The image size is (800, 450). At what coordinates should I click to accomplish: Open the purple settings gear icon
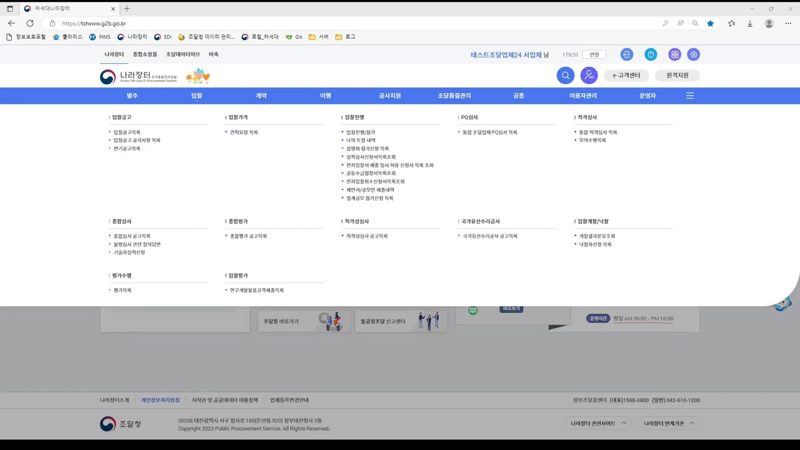(x=693, y=55)
